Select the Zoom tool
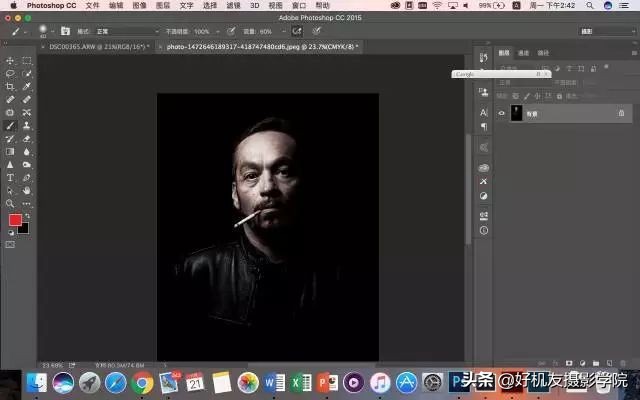 pyautogui.click(x=10, y=203)
